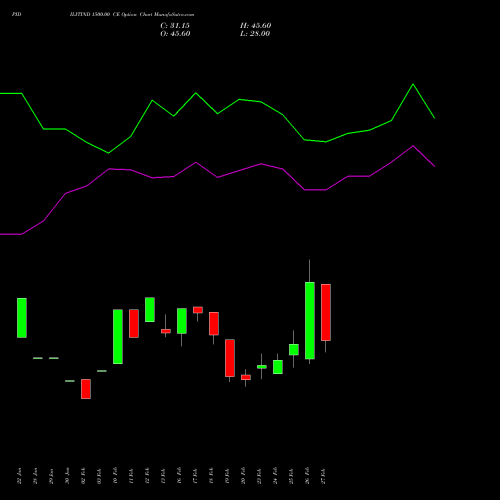The height and width of the screenshot is (500, 500).
Task: Click the close value C: 31.15
Action: (x=175, y=26)
